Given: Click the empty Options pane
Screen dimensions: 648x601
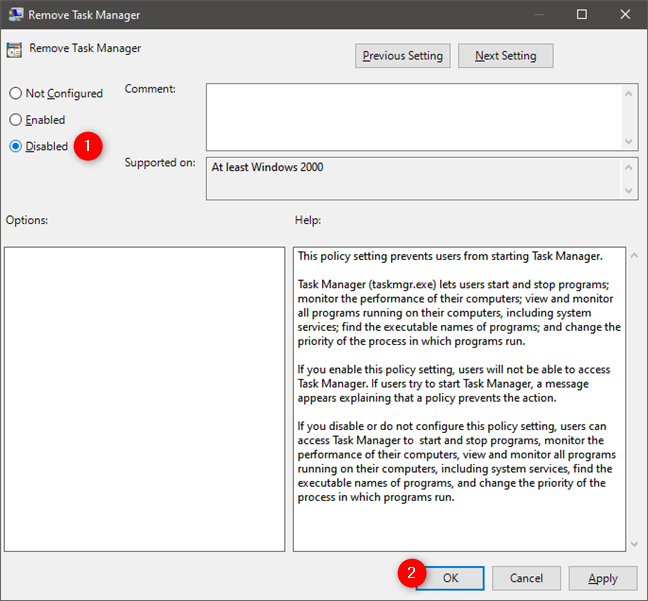Looking at the screenshot, I should 144,398.
